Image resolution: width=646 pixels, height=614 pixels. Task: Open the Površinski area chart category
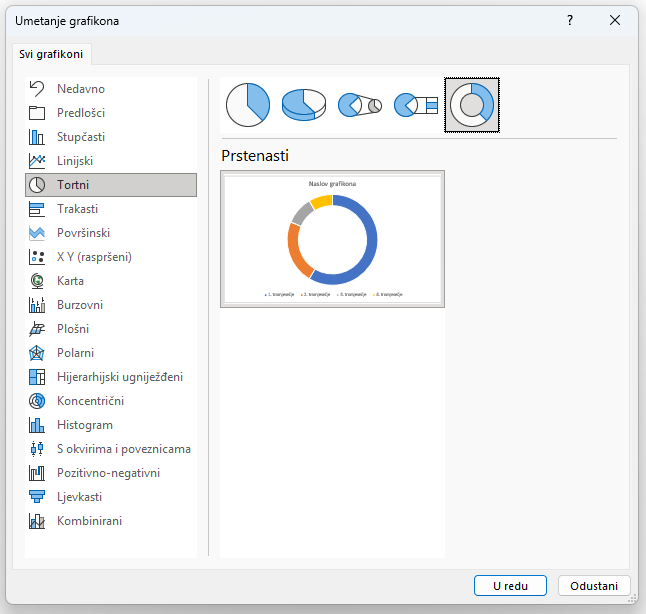(83, 233)
